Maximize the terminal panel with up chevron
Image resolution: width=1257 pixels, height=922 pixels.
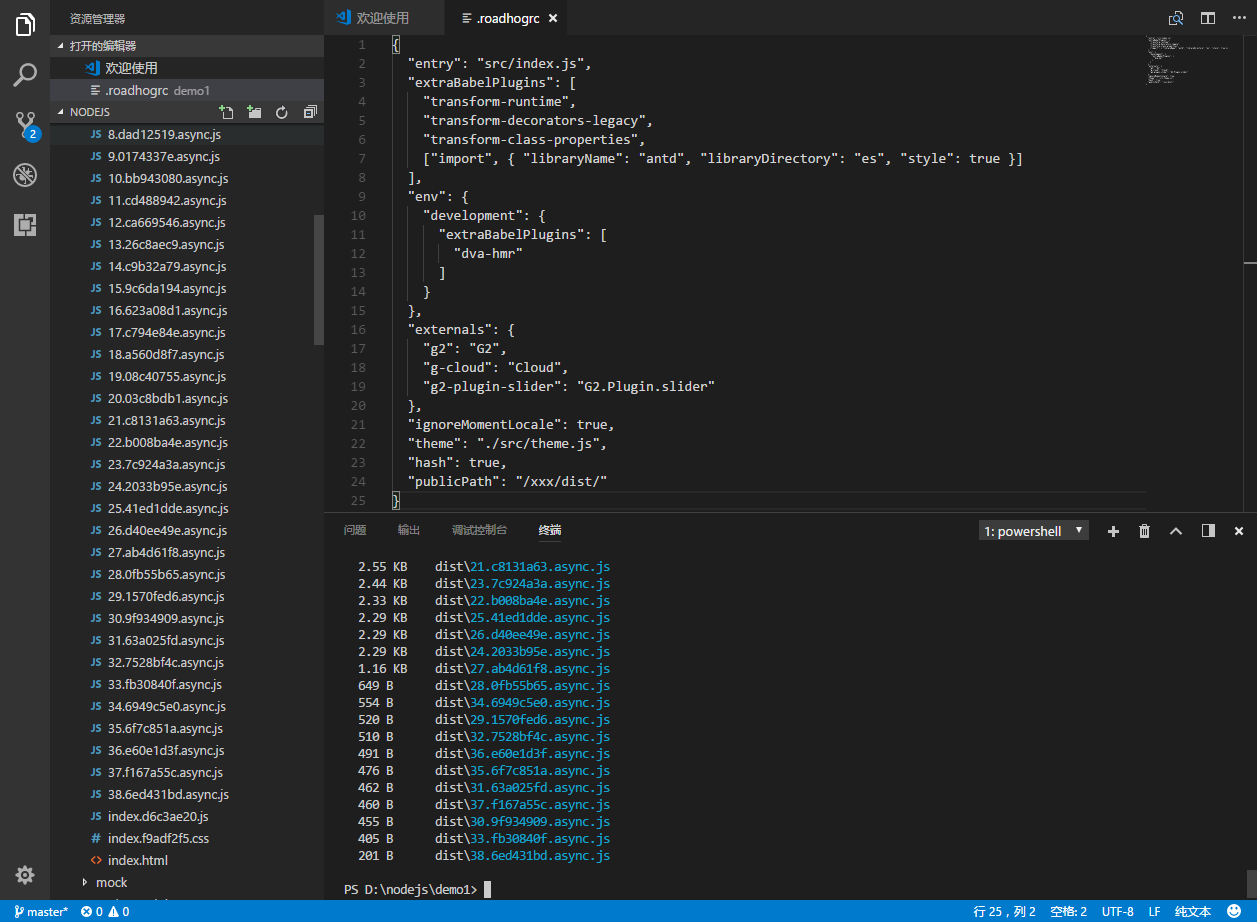pyautogui.click(x=1176, y=531)
